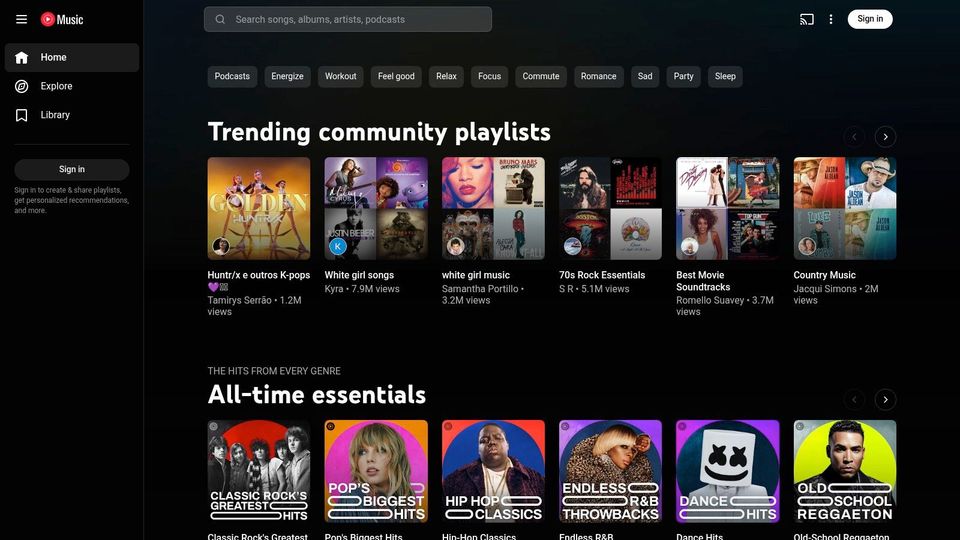Click the Sign in button in top bar

click(x=870, y=19)
